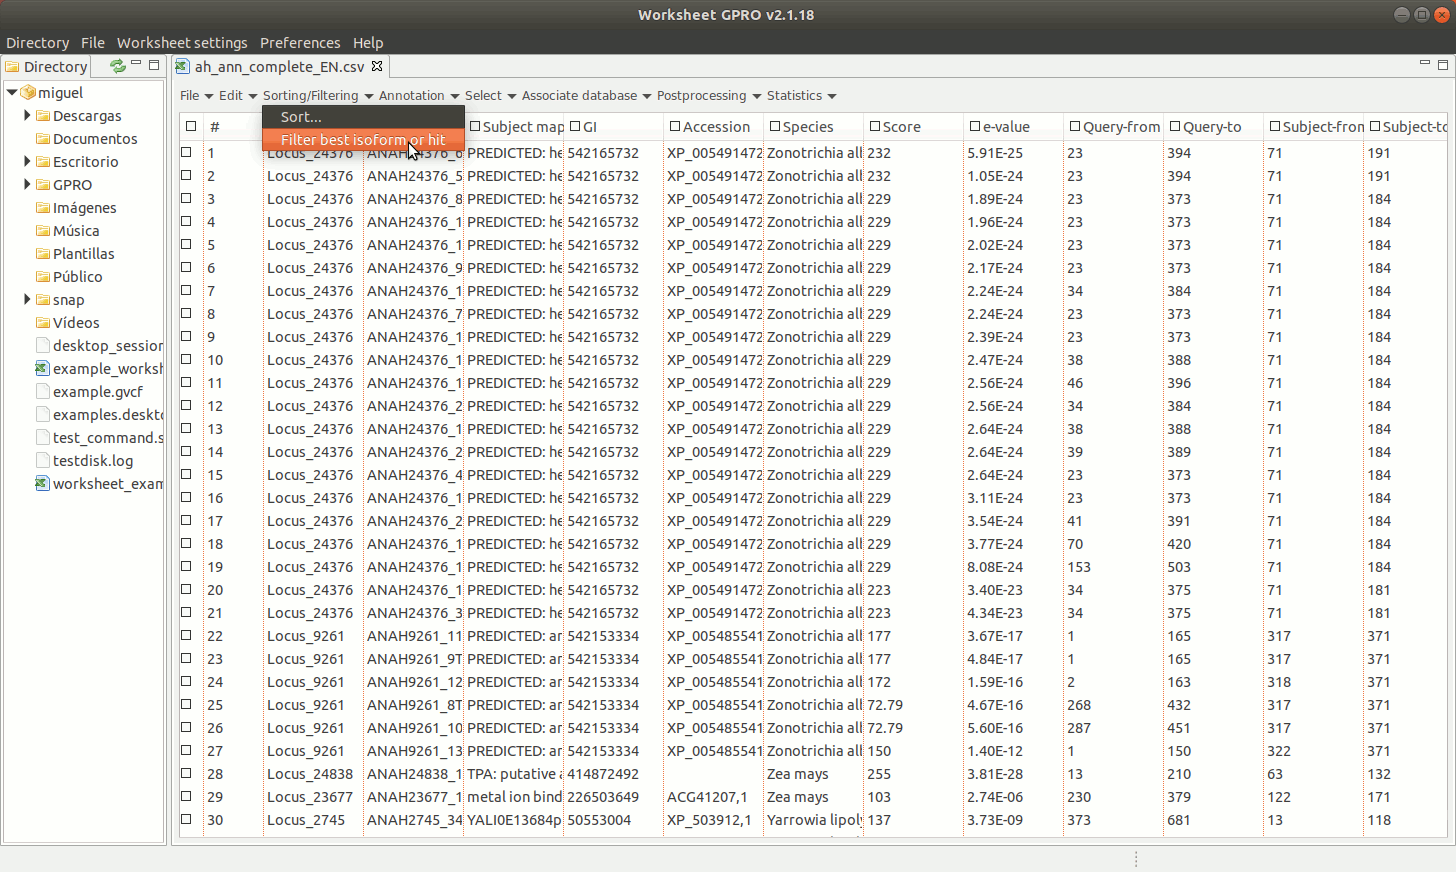
Task: Click the testdisk.log file icon
Action: (x=42, y=461)
